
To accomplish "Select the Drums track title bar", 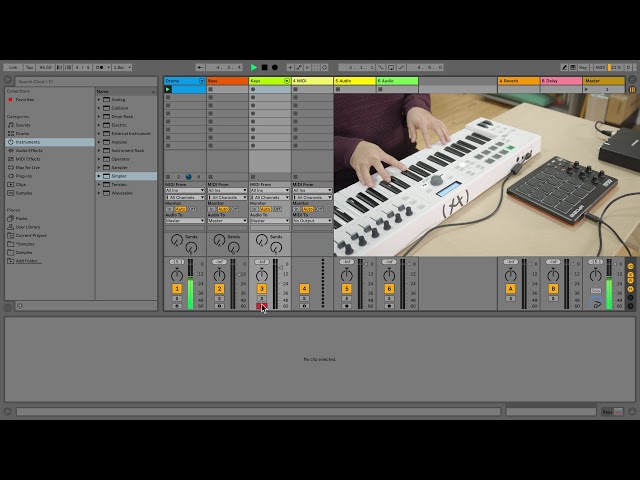I will click(185, 81).
